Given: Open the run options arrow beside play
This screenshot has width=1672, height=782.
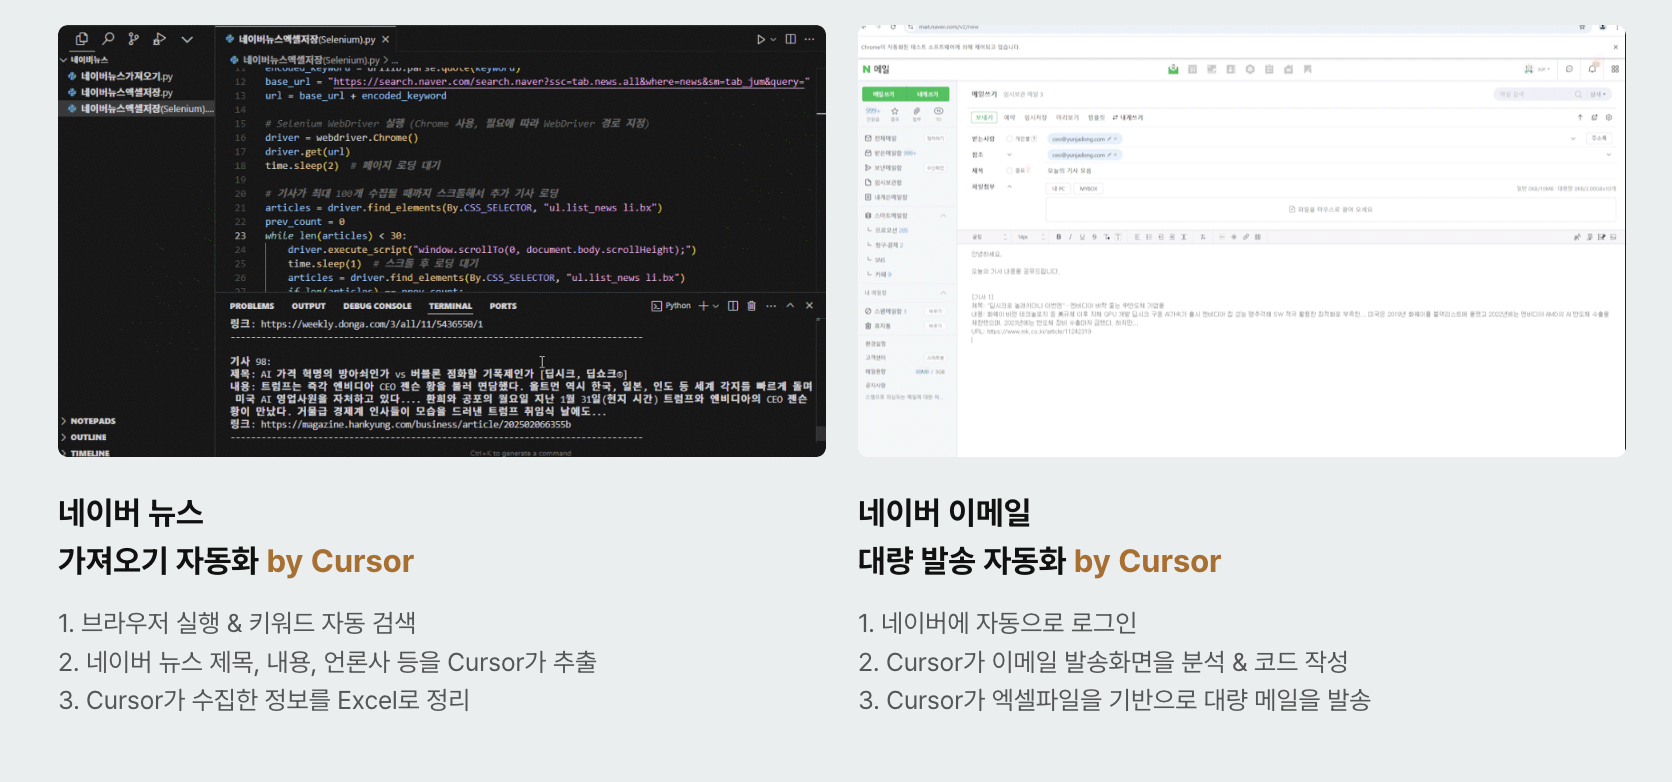Looking at the screenshot, I should click(x=772, y=39).
